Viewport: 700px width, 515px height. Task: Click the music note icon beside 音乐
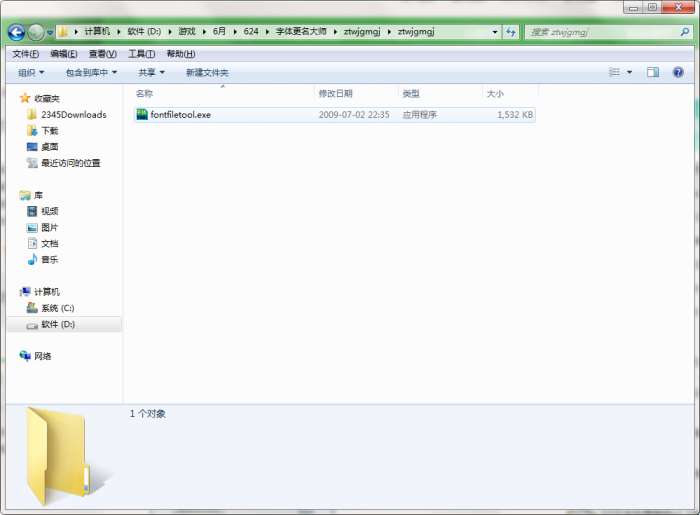tap(32, 259)
